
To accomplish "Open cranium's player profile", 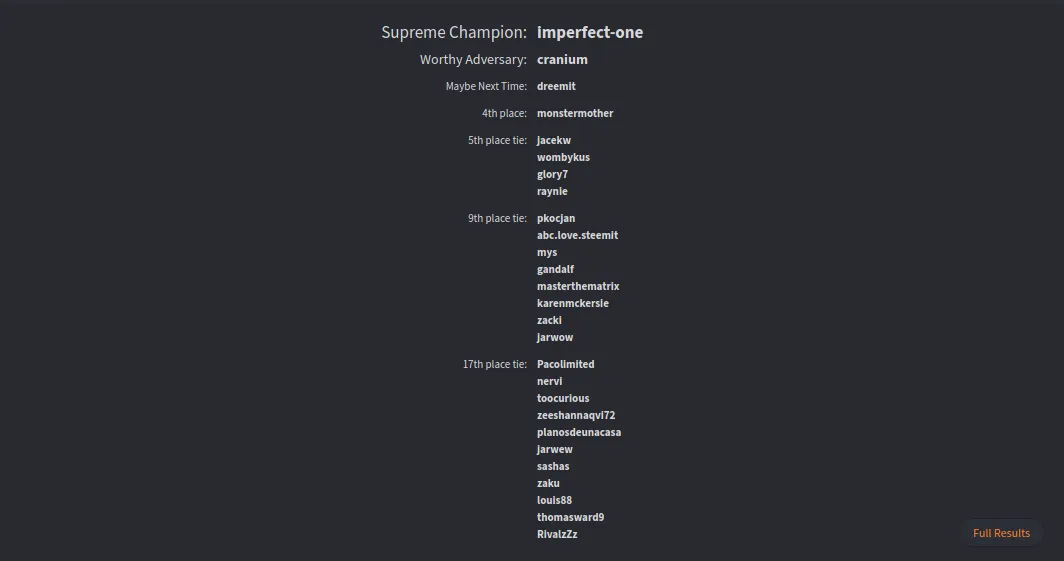I will click(x=562, y=60).
